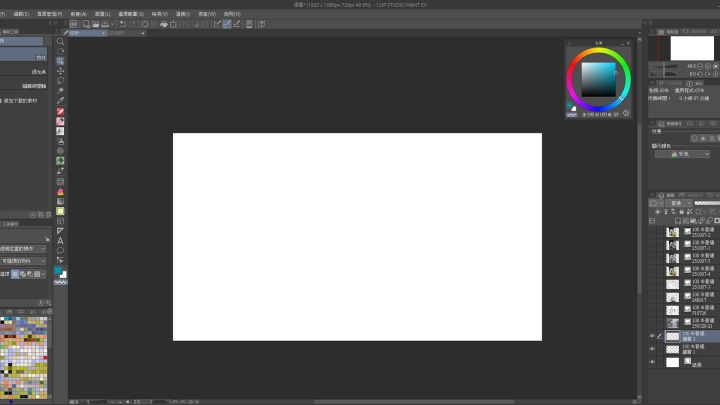Toggle visibility of the bottom paper layer
This screenshot has height=405, width=720.
coord(652,362)
